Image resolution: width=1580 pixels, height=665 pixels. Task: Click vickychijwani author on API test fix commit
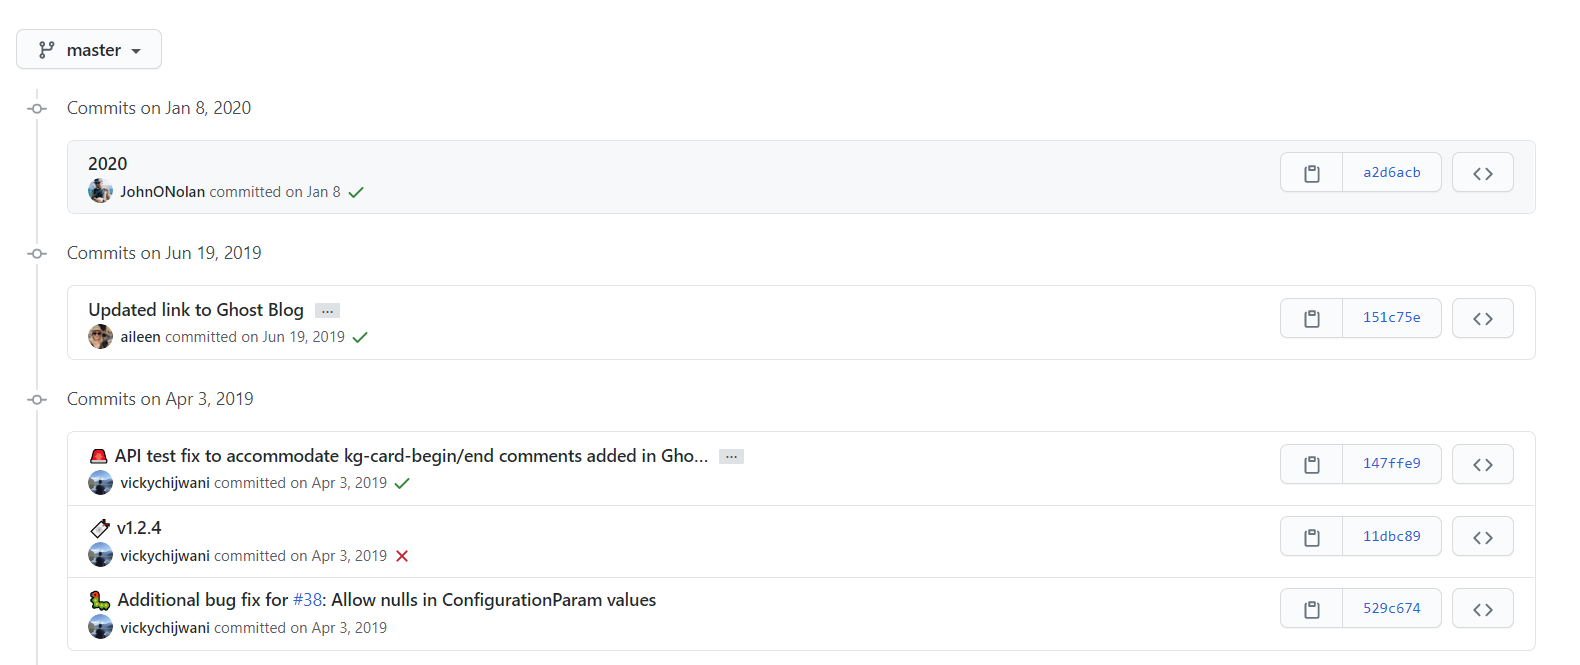coord(165,483)
